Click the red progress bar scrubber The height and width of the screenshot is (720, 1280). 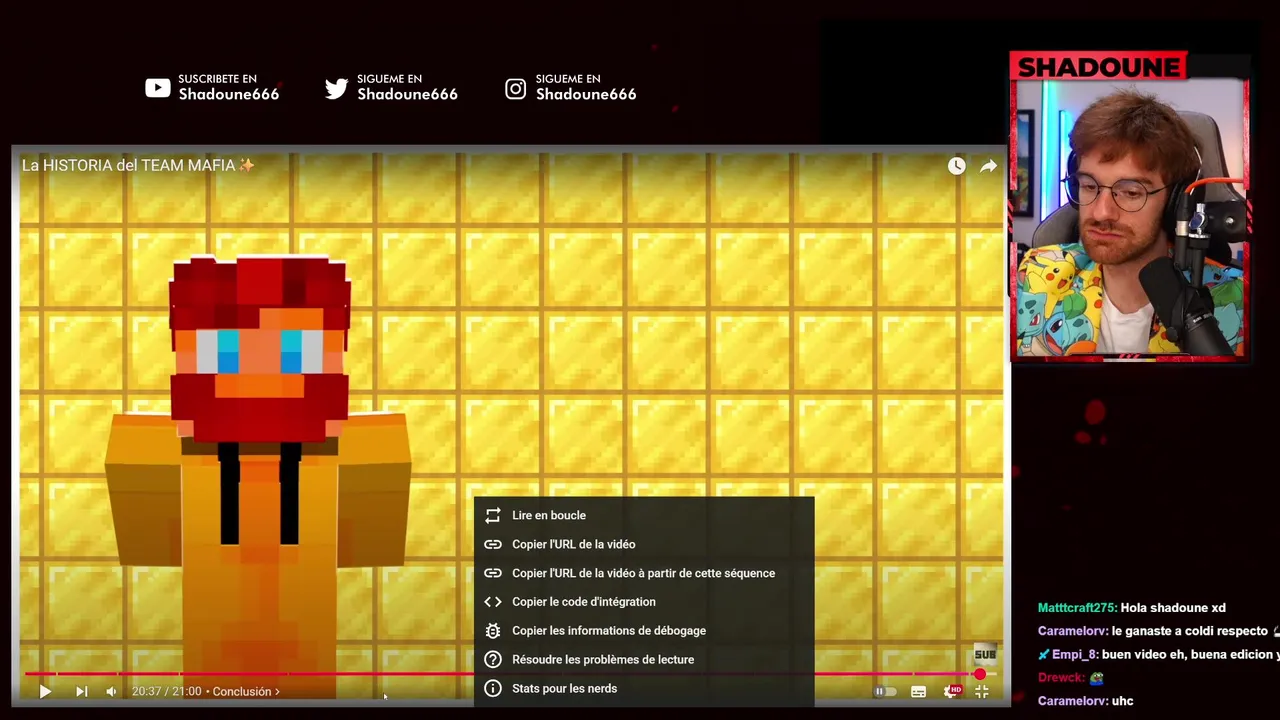[979, 675]
